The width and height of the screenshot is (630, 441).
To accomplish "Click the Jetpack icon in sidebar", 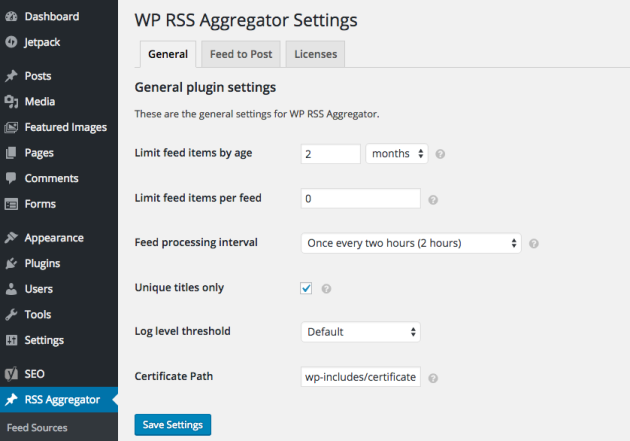I will [x=11, y=42].
